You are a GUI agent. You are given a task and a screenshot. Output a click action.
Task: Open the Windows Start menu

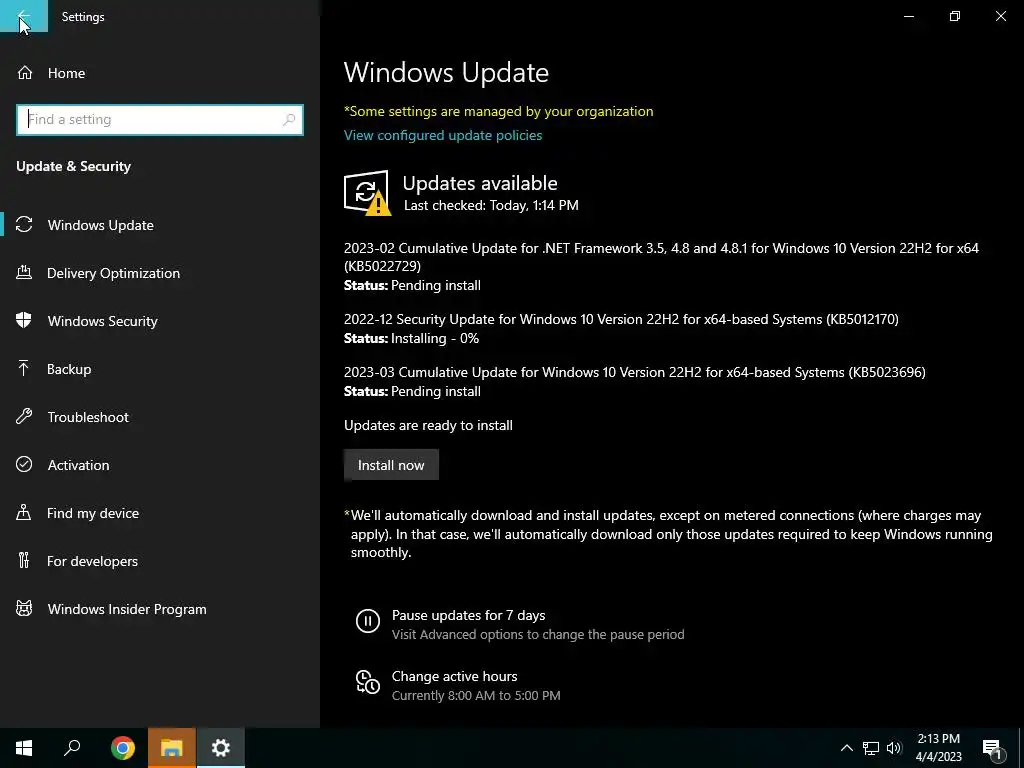tap(24, 748)
